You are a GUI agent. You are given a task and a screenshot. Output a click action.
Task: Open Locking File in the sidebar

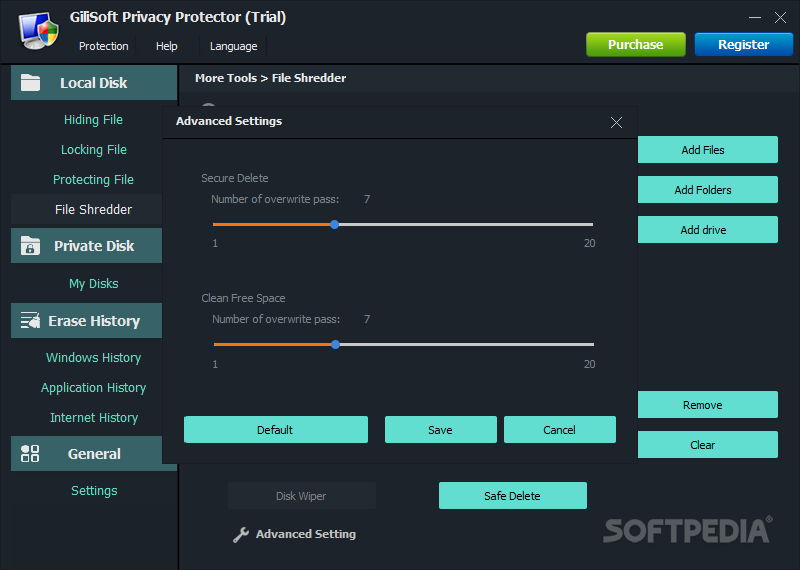coord(94,150)
